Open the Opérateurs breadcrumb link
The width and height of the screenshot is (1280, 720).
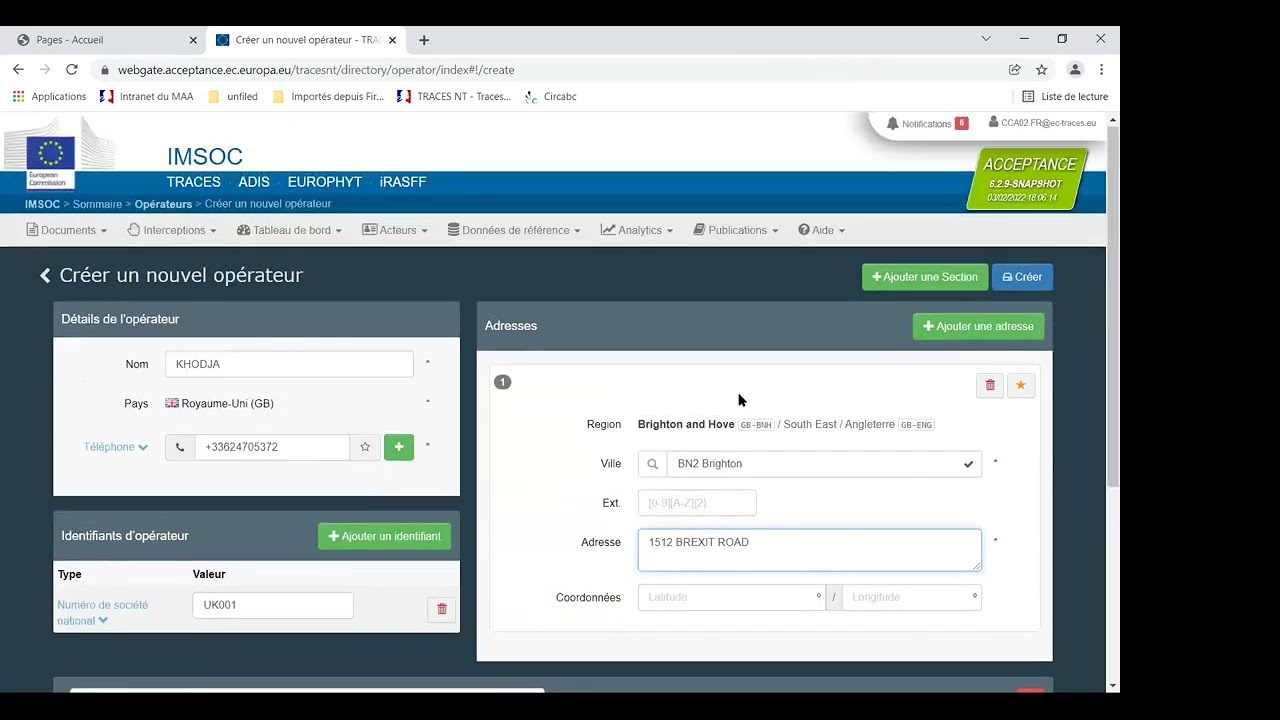point(163,204)
